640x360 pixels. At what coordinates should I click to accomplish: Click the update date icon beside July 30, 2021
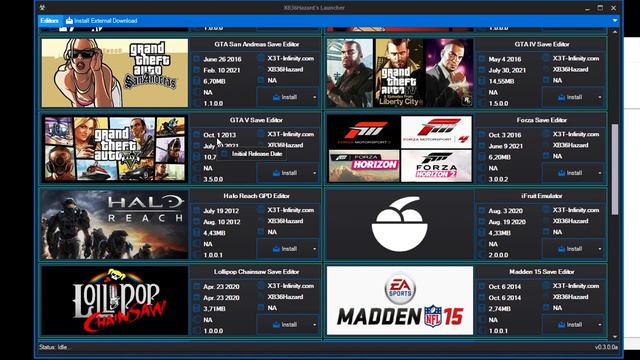(482, 70)
